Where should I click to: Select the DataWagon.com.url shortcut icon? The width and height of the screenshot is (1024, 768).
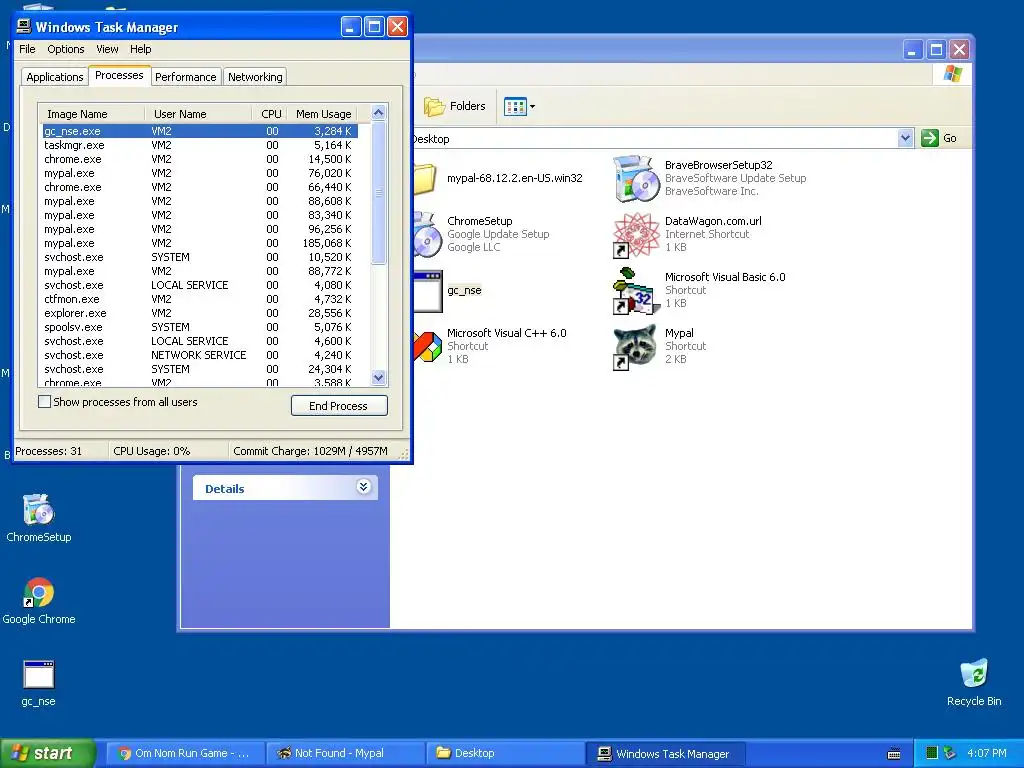coord(635,234)
